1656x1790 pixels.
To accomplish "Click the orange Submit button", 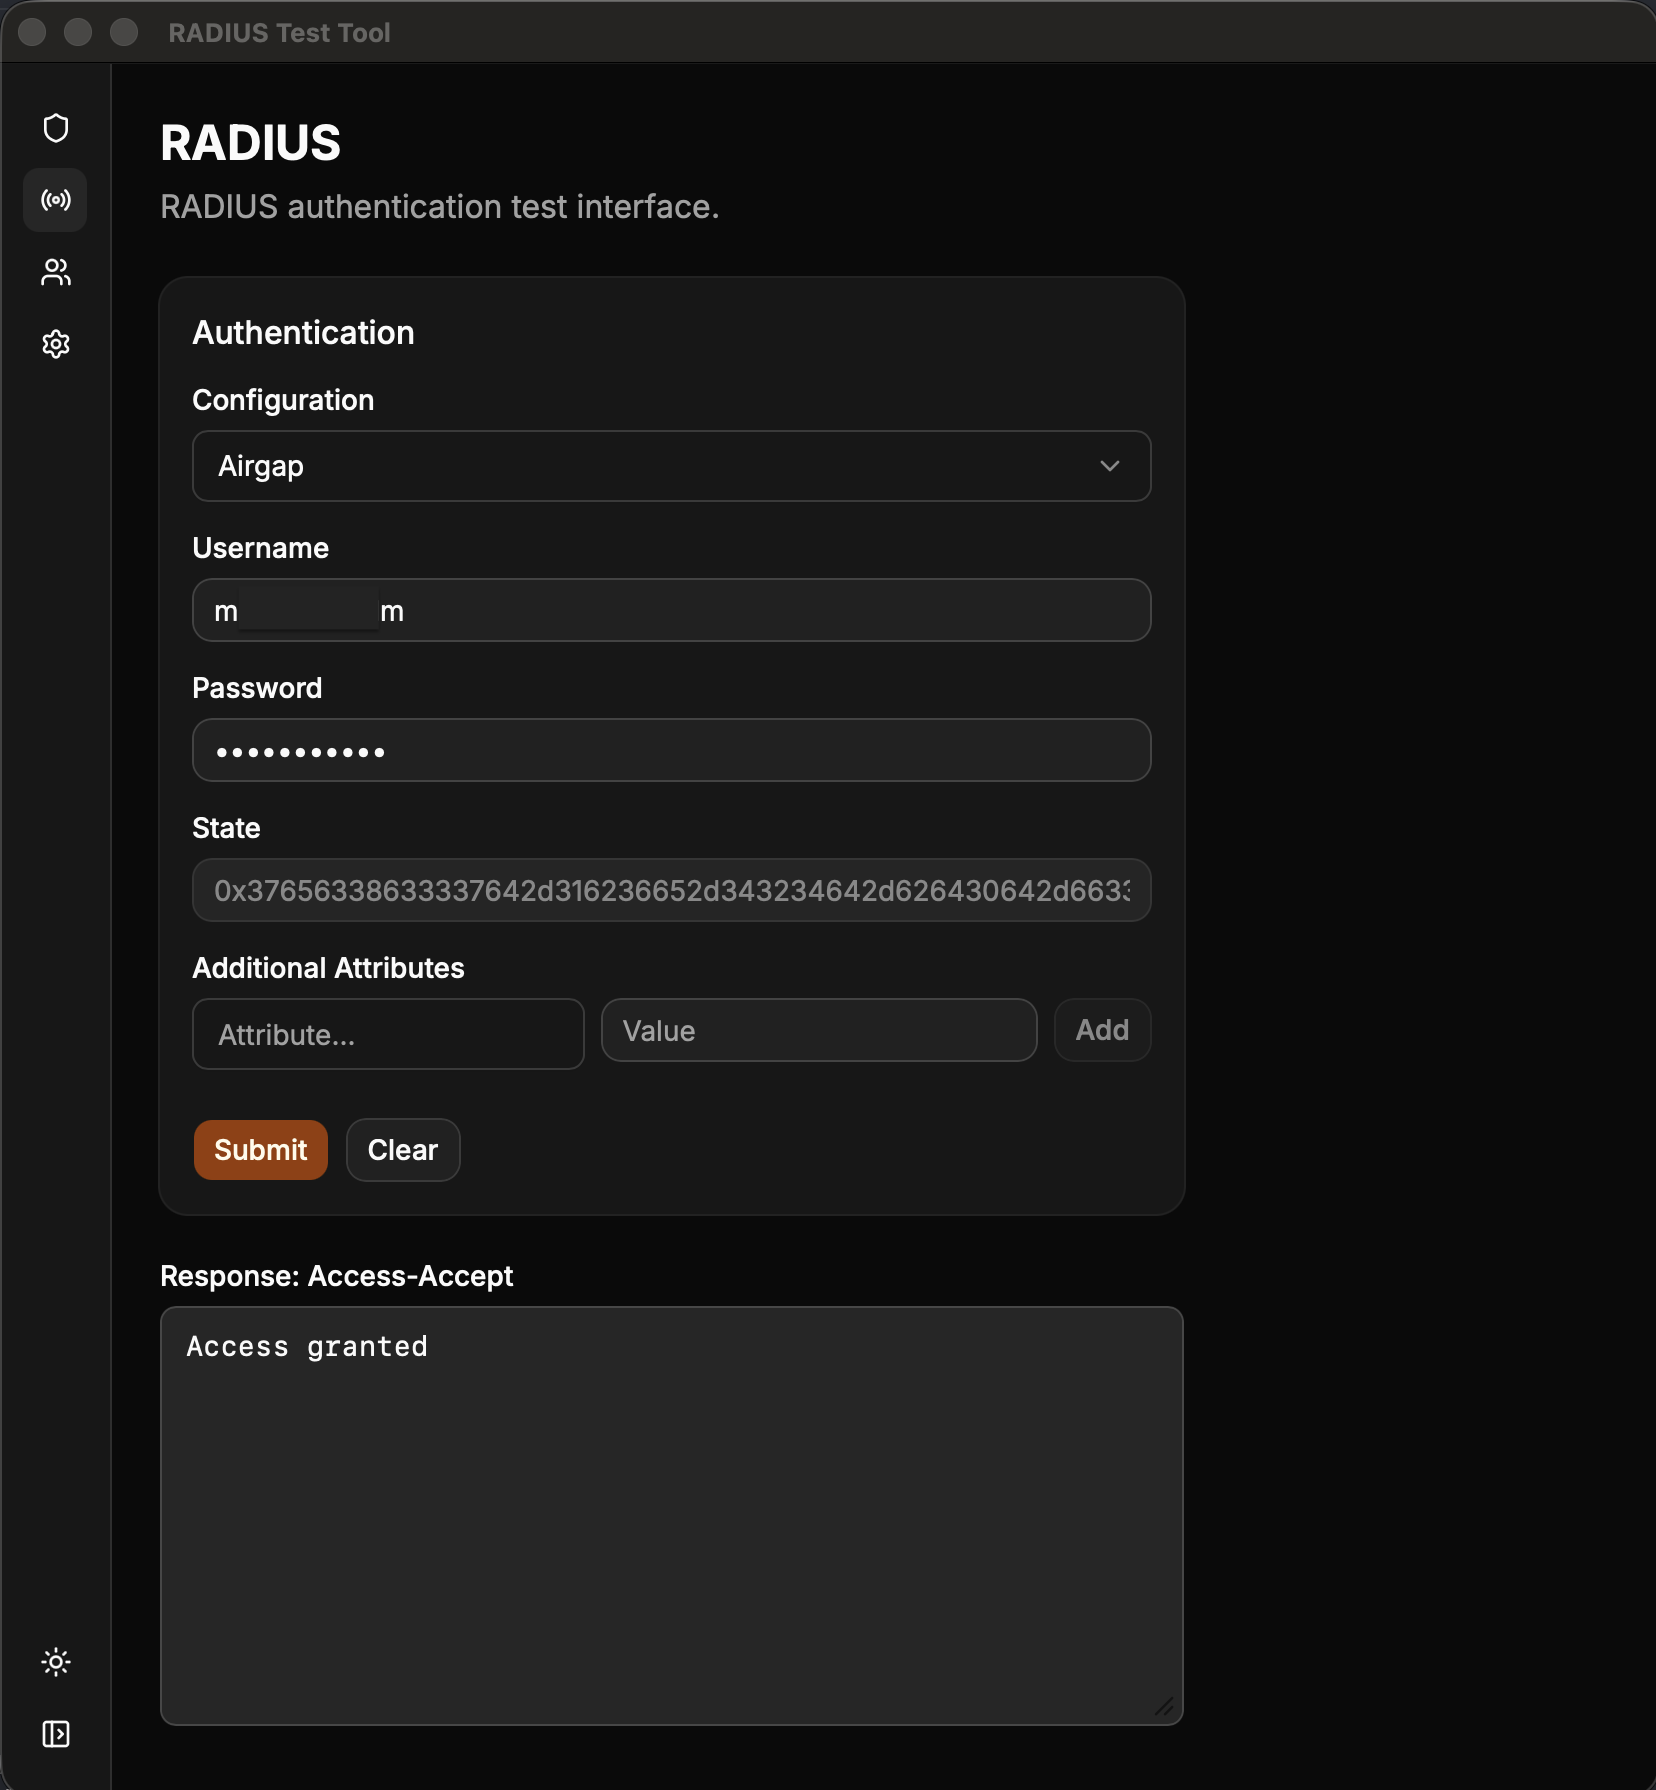I will (261, 1150).
